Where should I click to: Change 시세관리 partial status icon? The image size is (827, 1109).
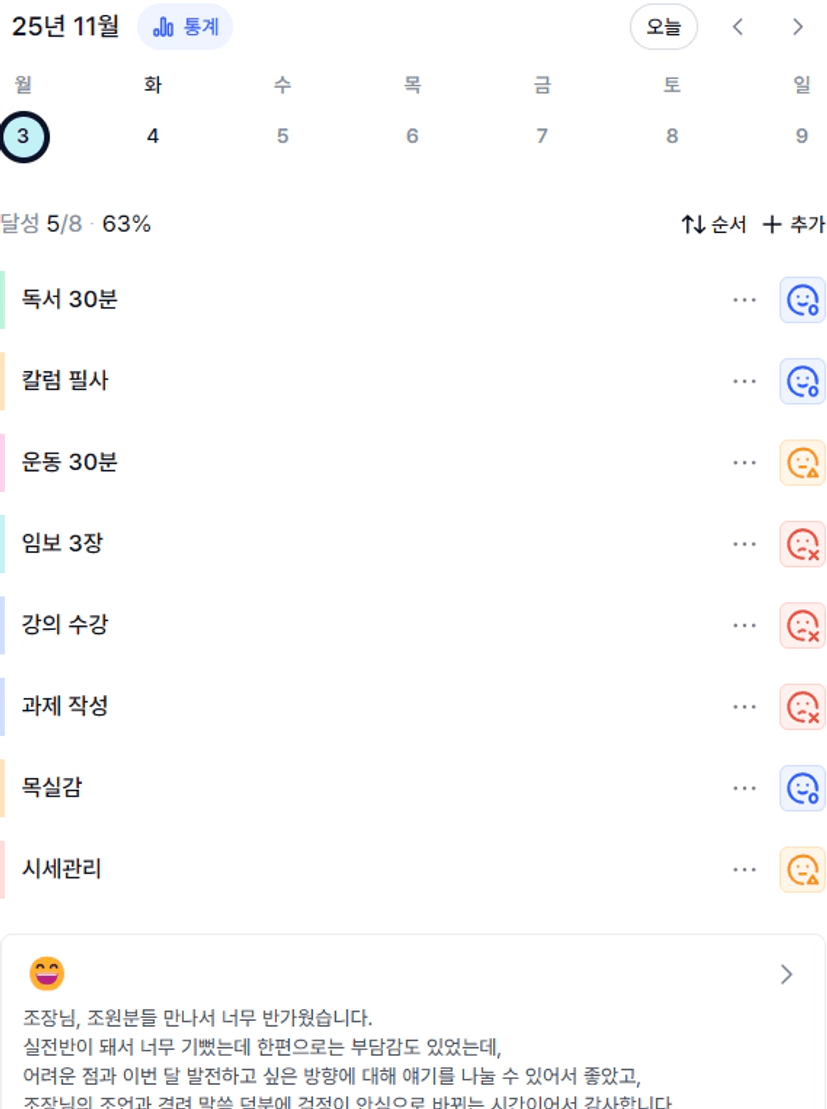click(802, 869)
